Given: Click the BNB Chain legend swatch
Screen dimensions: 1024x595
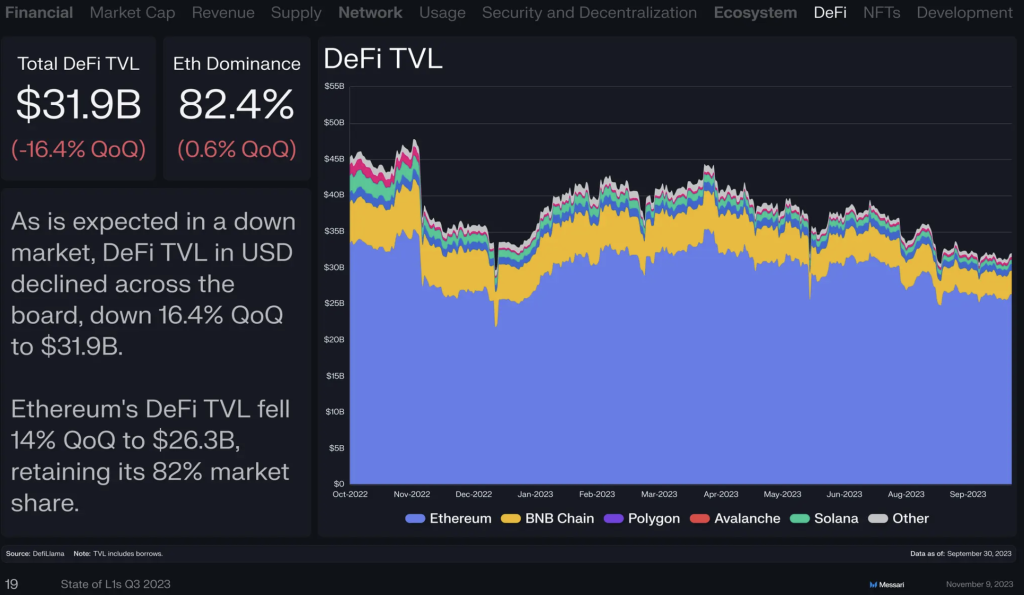Looking at the screenshot, I should (511, 519).
